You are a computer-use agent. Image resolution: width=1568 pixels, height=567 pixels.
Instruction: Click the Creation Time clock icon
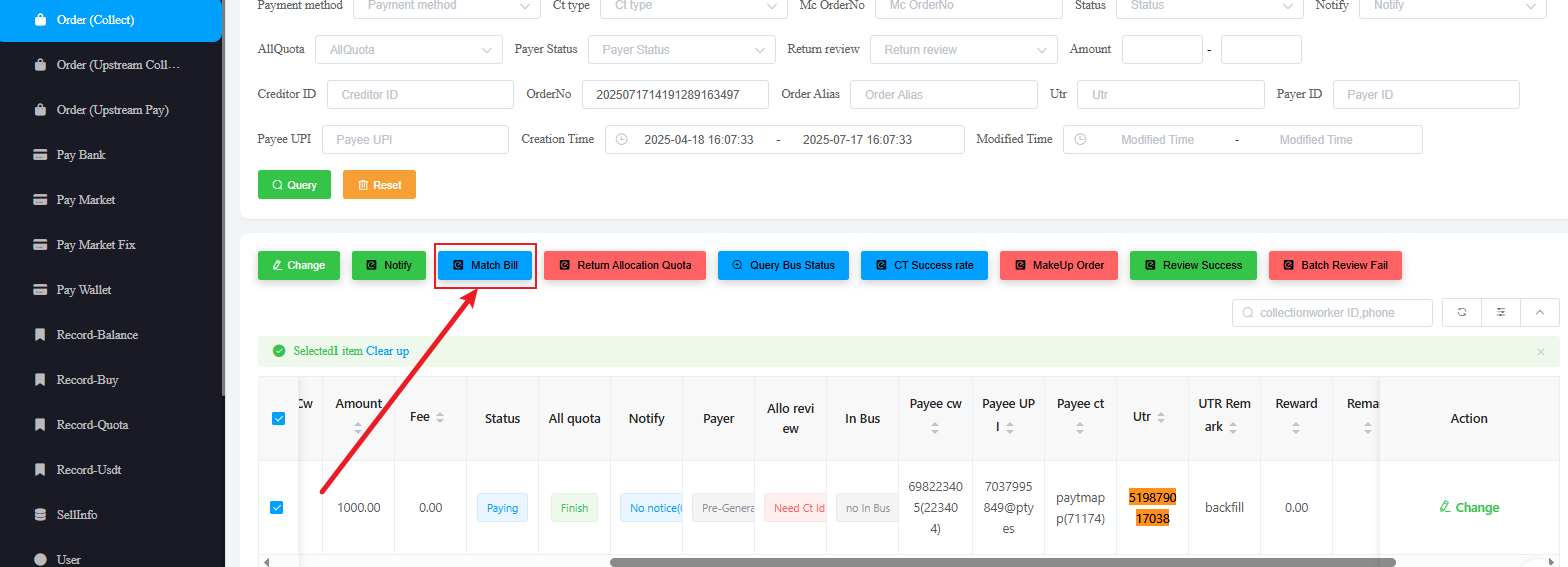[621, 140]
